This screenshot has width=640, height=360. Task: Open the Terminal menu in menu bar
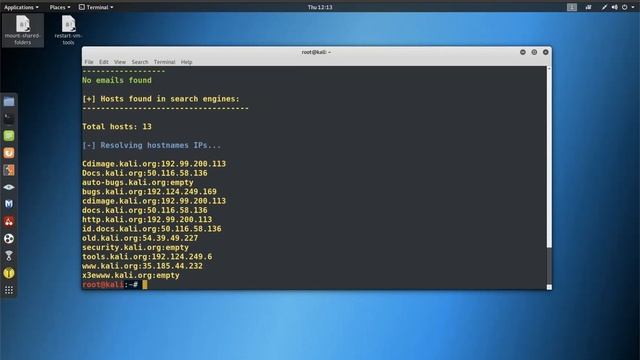(x=164, y=62)
